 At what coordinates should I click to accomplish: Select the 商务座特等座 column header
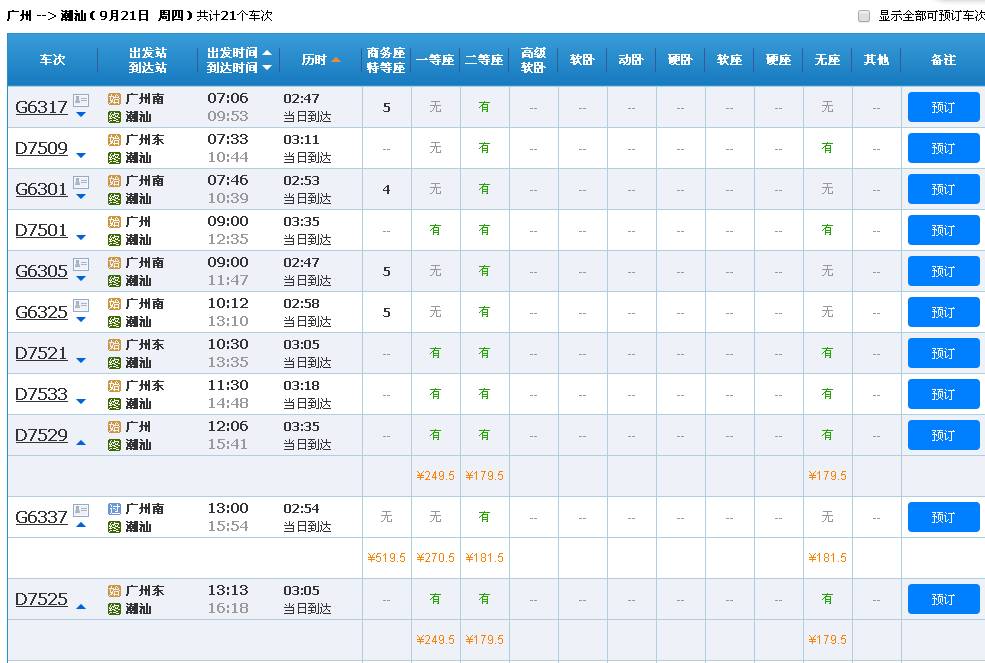[x=386, y=60]
